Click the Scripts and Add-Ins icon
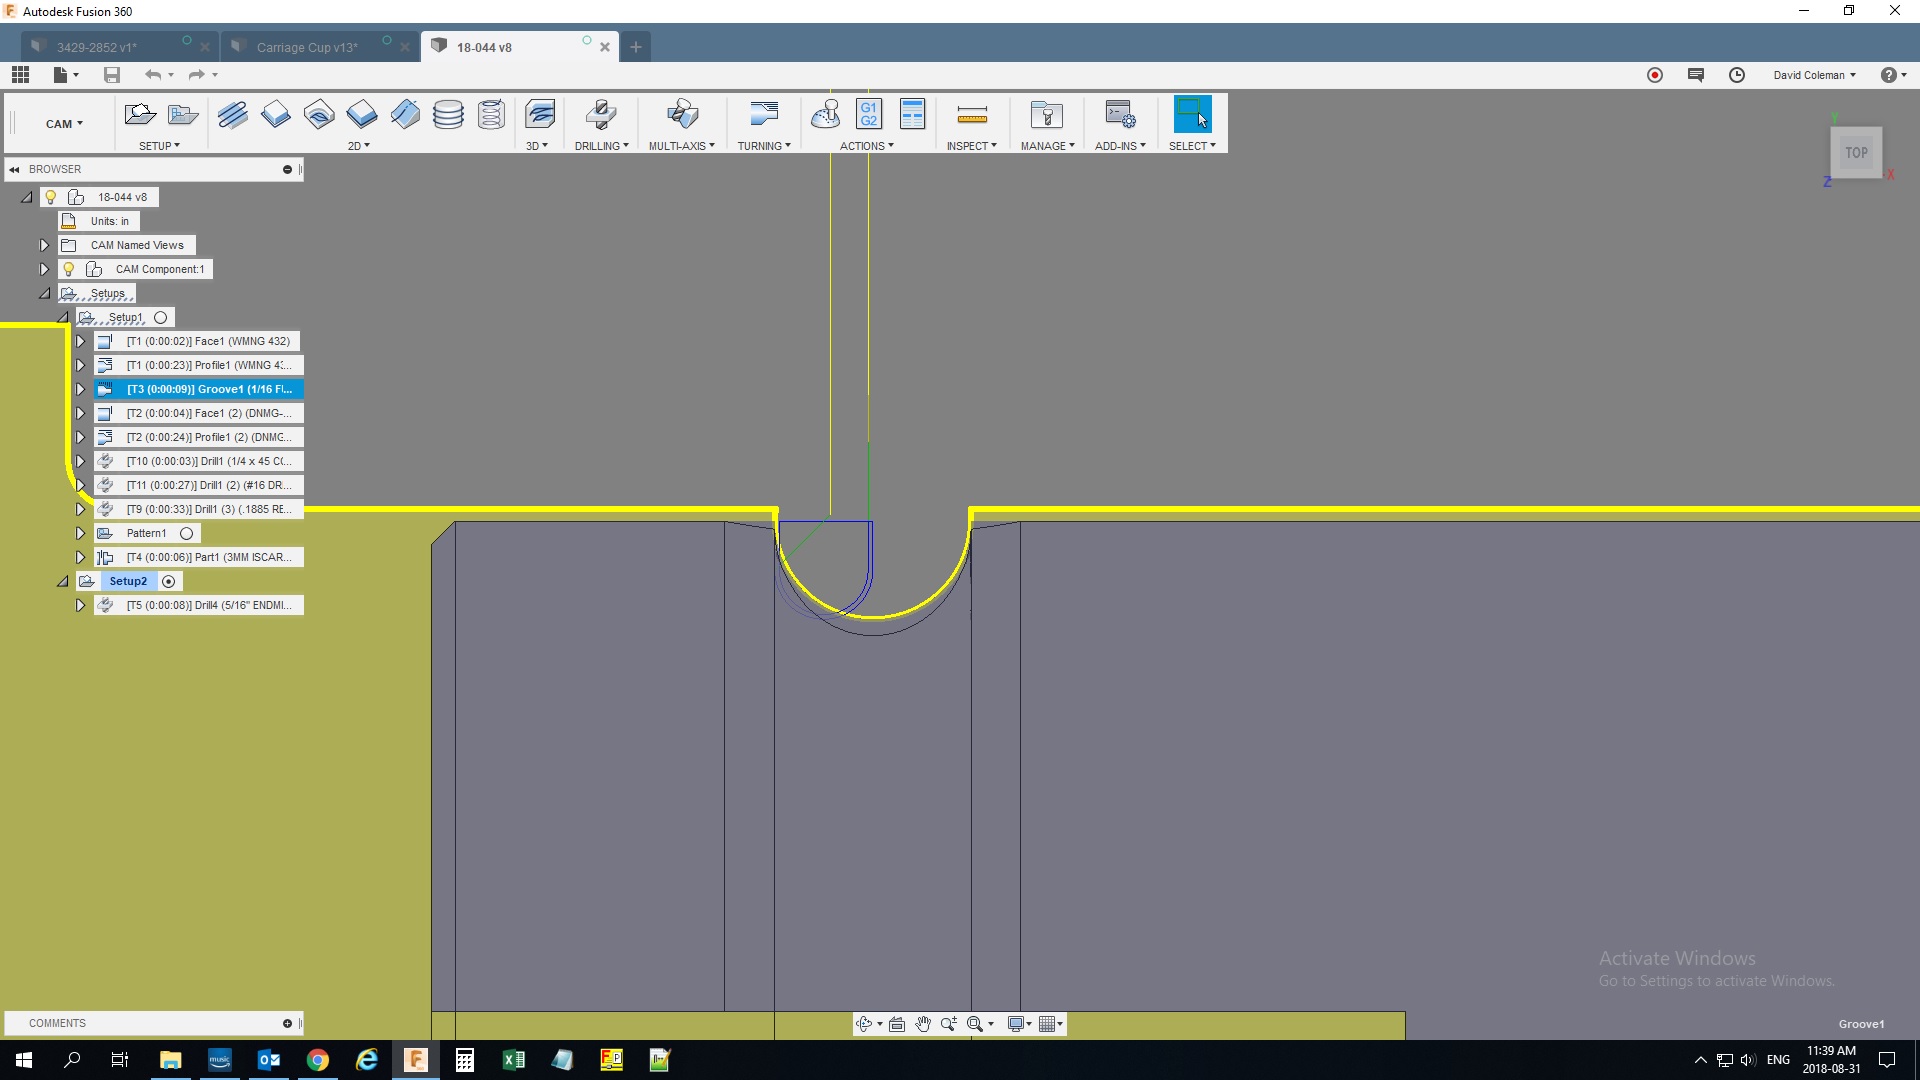Image resolution: width=1920 pixels, height=1080 pixels. pos(1120,115)
